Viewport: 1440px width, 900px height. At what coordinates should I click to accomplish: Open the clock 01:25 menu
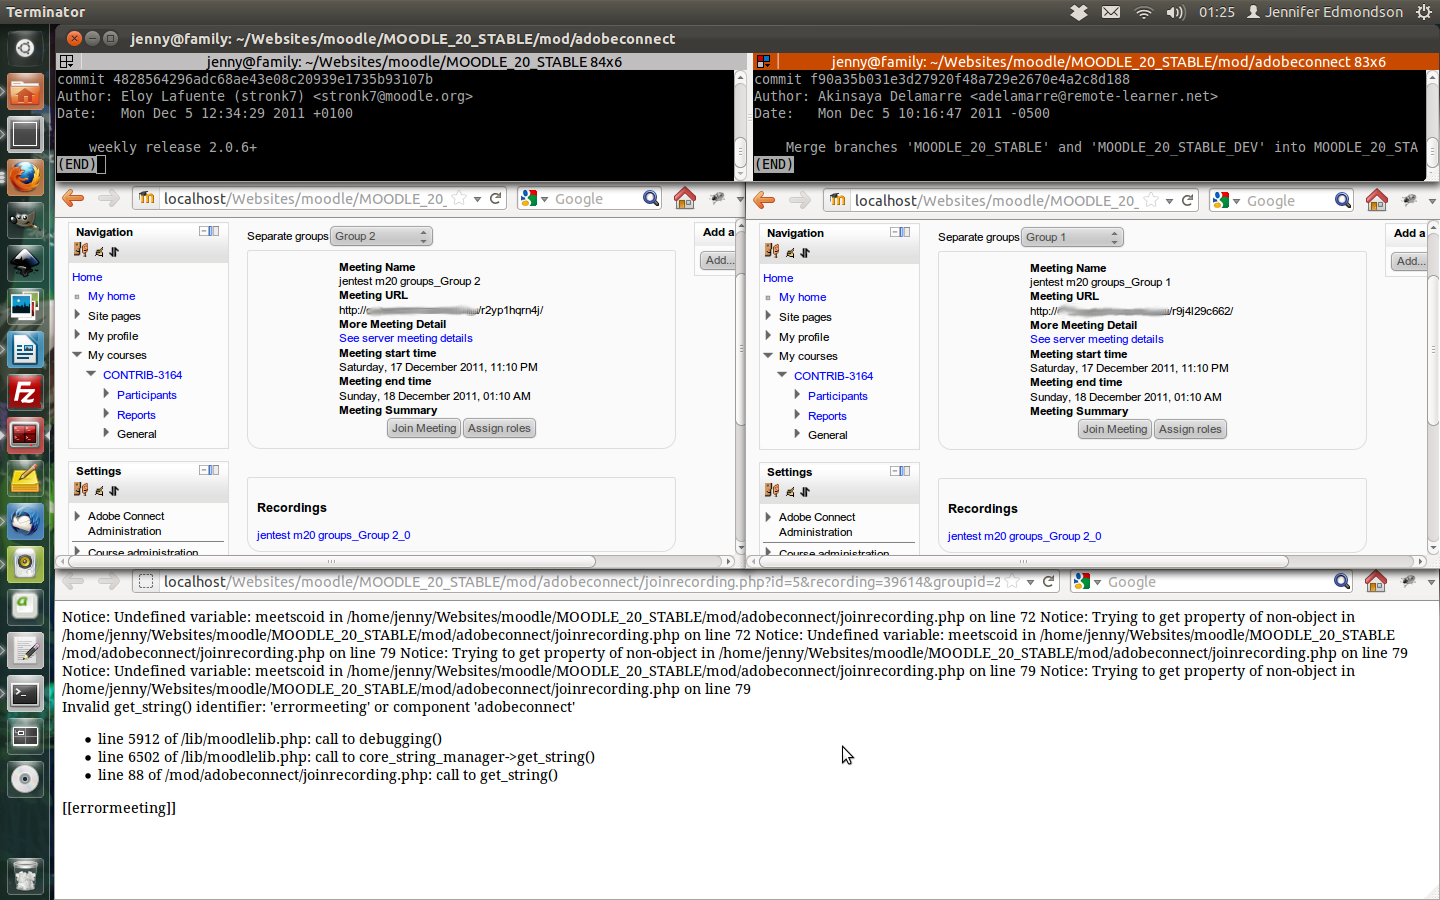1217,12
